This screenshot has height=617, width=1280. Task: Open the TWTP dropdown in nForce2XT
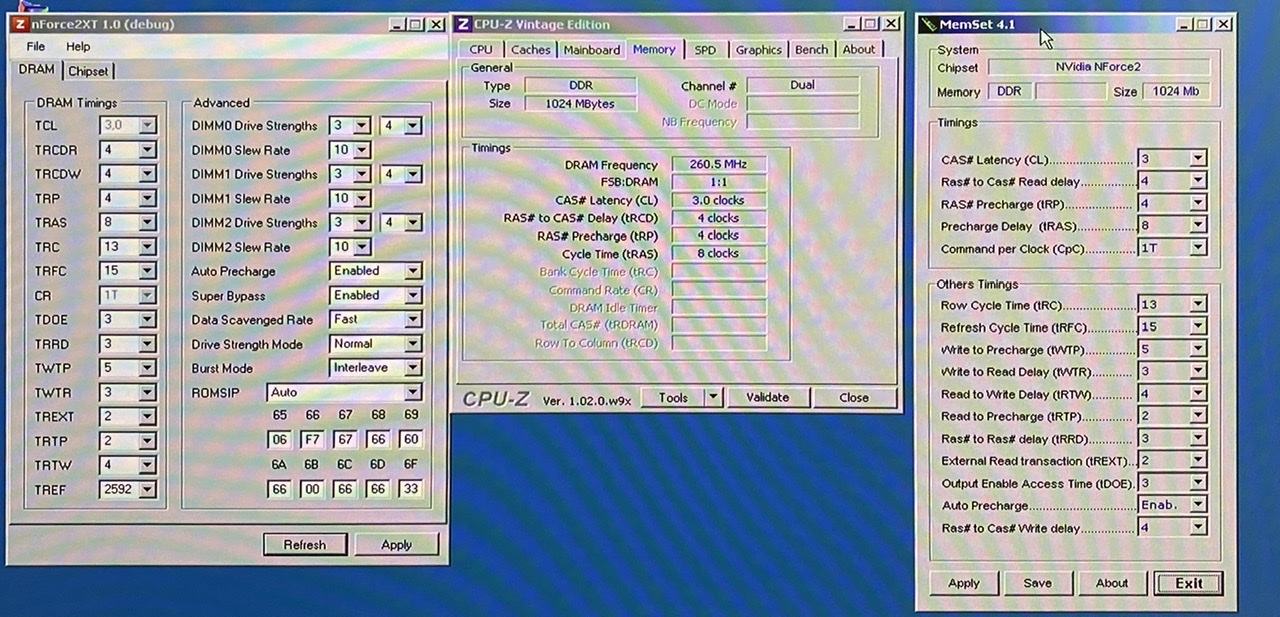[x=147, y=368]
